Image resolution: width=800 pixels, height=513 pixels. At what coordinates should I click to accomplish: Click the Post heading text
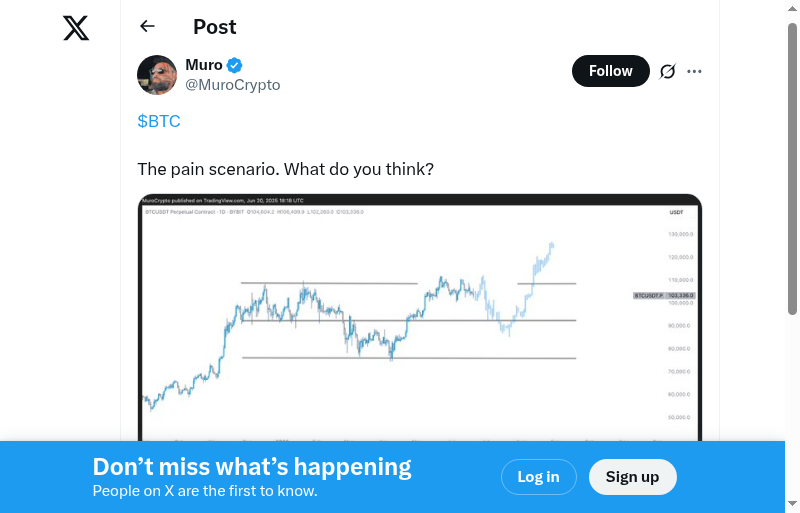215,27
